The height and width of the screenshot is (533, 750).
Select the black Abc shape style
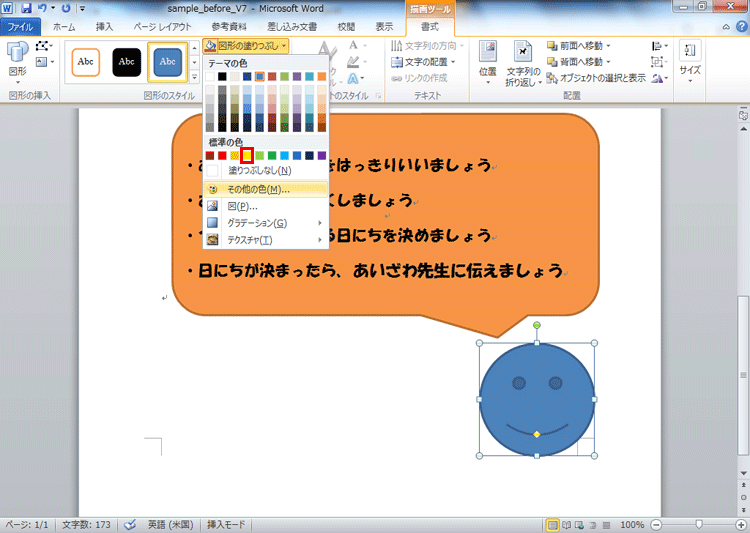coord(126,62)
